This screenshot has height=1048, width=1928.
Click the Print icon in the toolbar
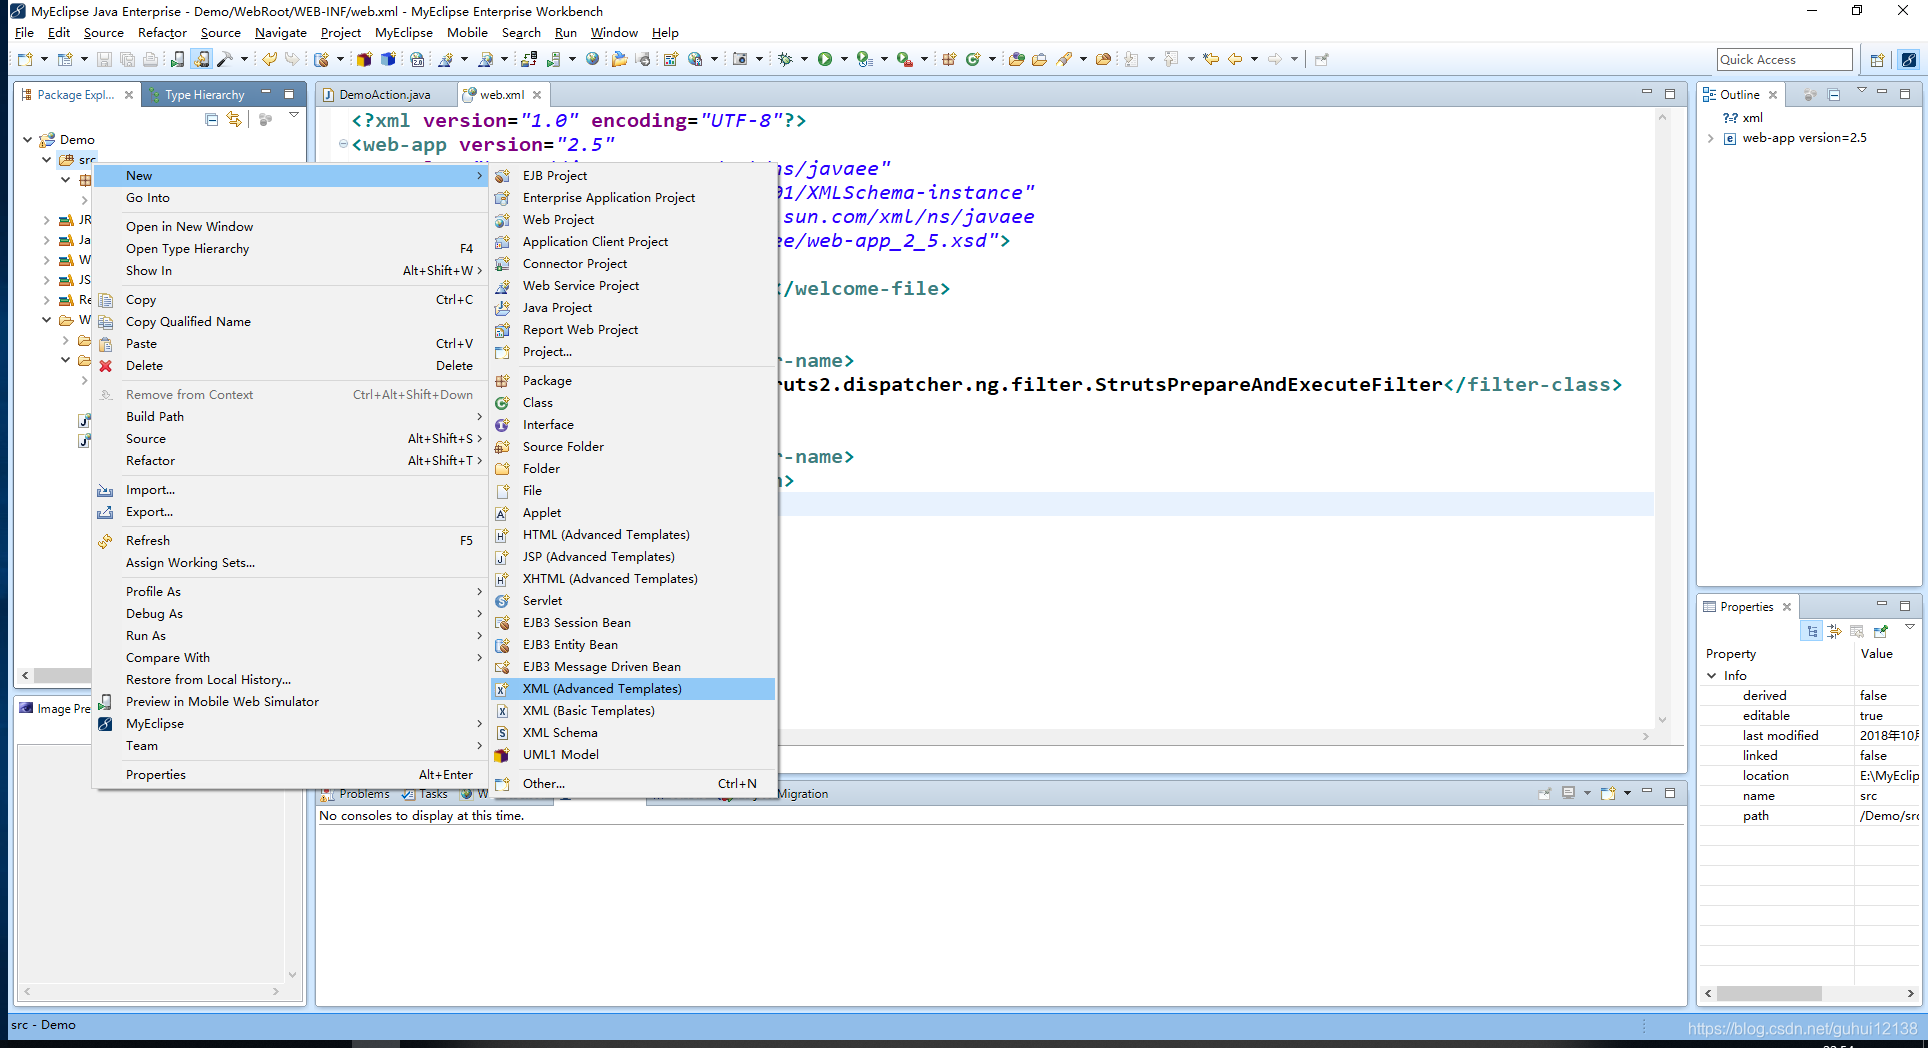[x=150, y=60]
